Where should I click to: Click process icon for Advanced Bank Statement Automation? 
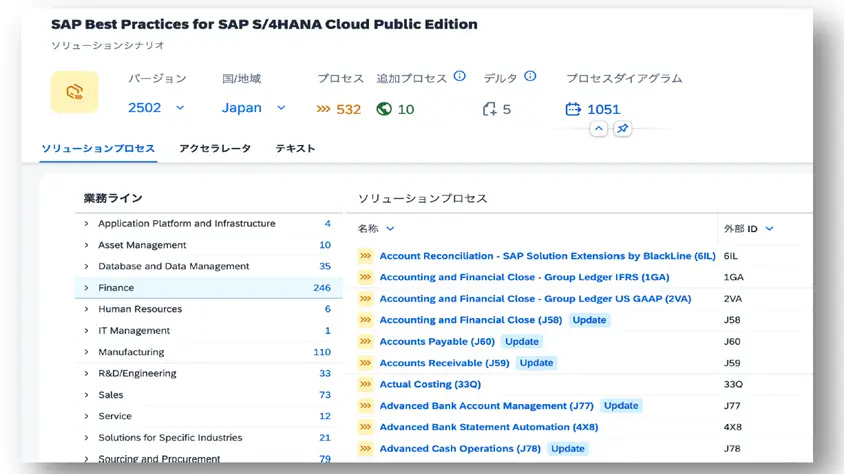click(365, 427)
